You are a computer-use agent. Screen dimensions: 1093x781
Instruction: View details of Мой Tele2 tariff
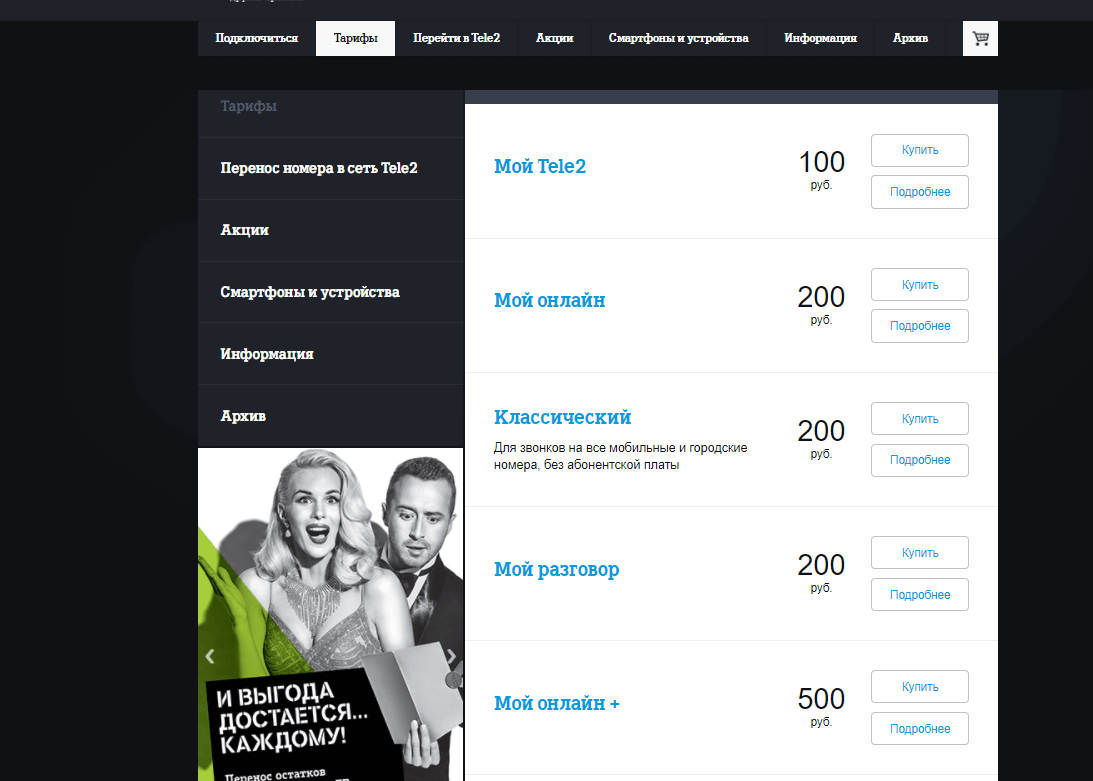[x=919, y=192]
